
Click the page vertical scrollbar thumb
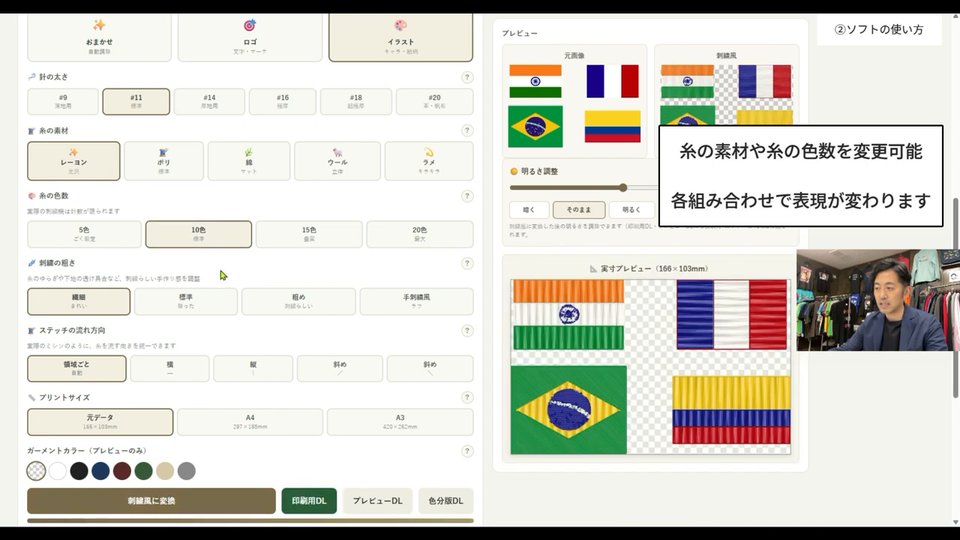point(954,298)
